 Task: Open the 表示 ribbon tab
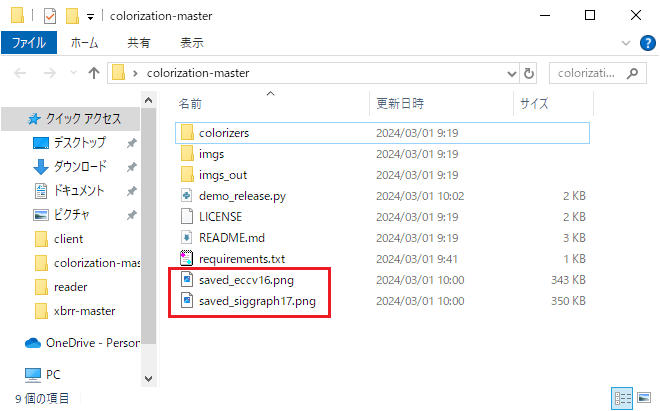192,43
